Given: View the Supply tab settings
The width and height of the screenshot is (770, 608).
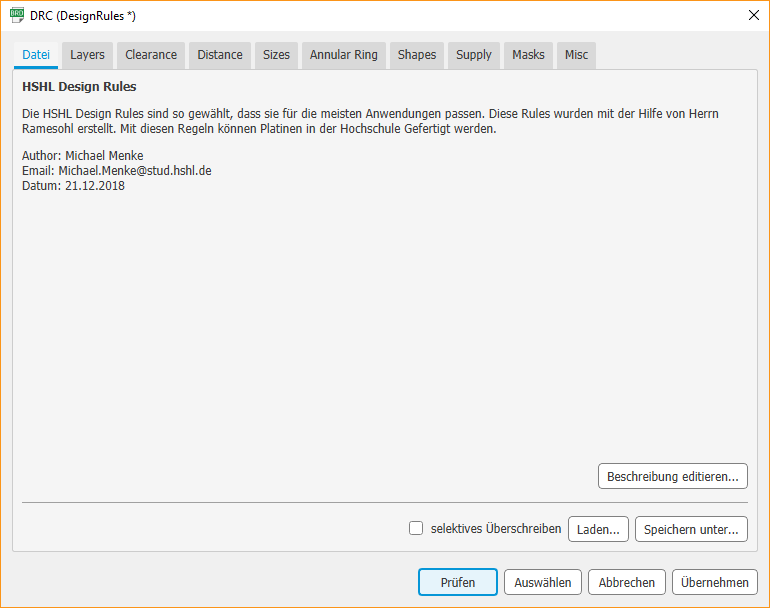Looking at the screenshot, I should 474,55.
